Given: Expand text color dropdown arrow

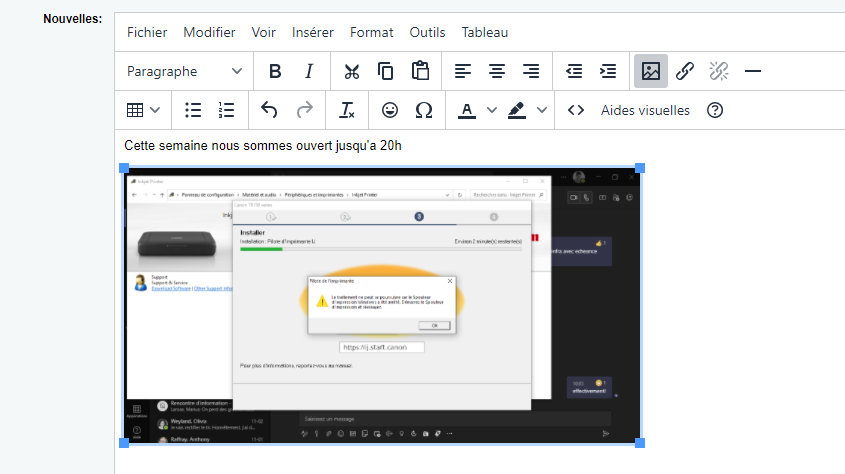Looking at the screenshot, I should point(491,110).
